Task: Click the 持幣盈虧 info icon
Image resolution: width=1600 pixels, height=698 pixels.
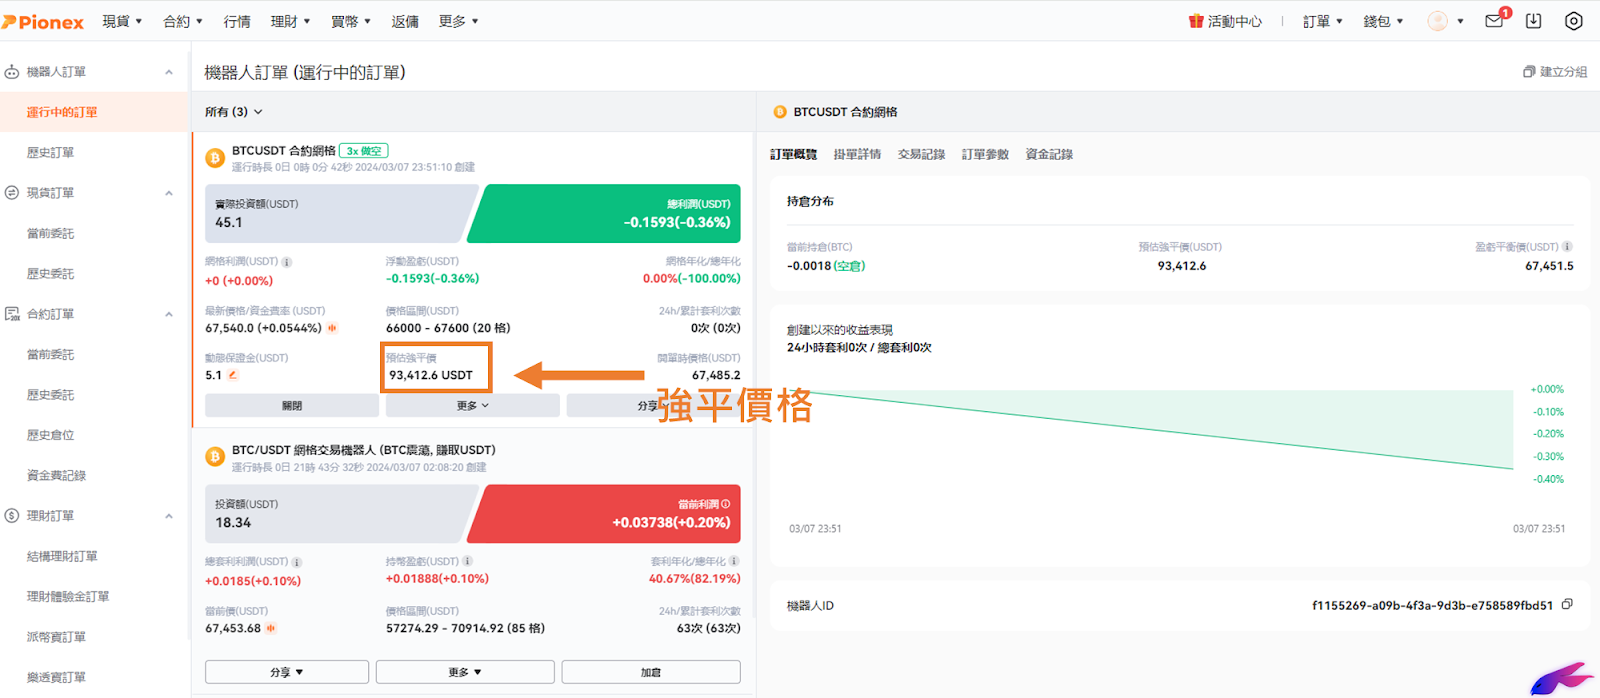Action: [468, 562]
